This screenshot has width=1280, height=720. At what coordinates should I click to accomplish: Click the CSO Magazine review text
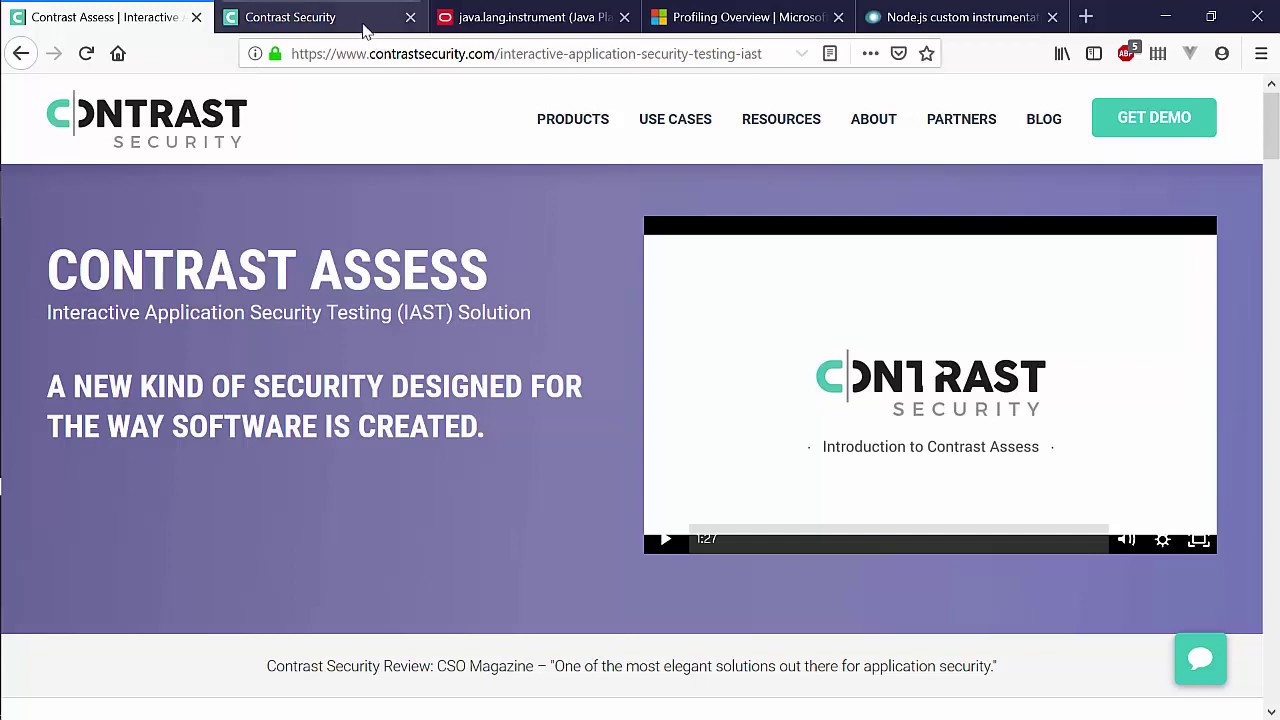click(631, 666)
